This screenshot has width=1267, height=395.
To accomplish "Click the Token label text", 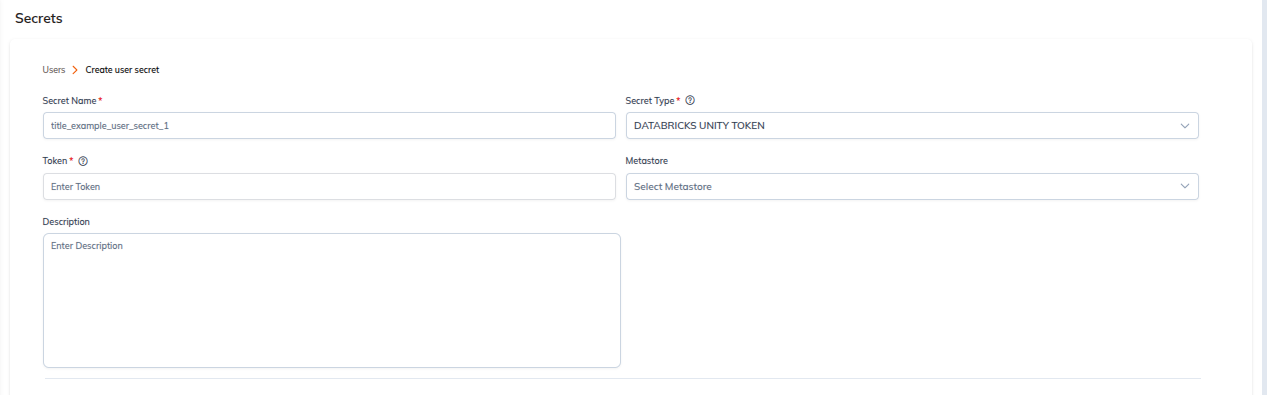I will [x=55, y=161].
